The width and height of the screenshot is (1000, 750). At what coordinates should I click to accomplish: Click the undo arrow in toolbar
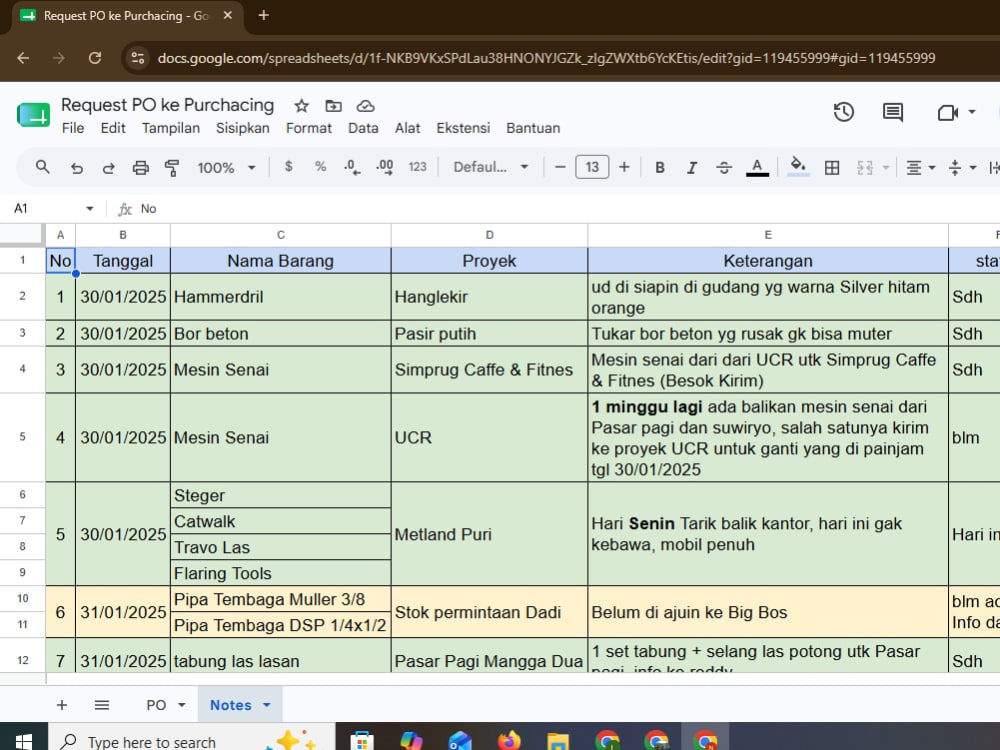(x=77, y=168)
